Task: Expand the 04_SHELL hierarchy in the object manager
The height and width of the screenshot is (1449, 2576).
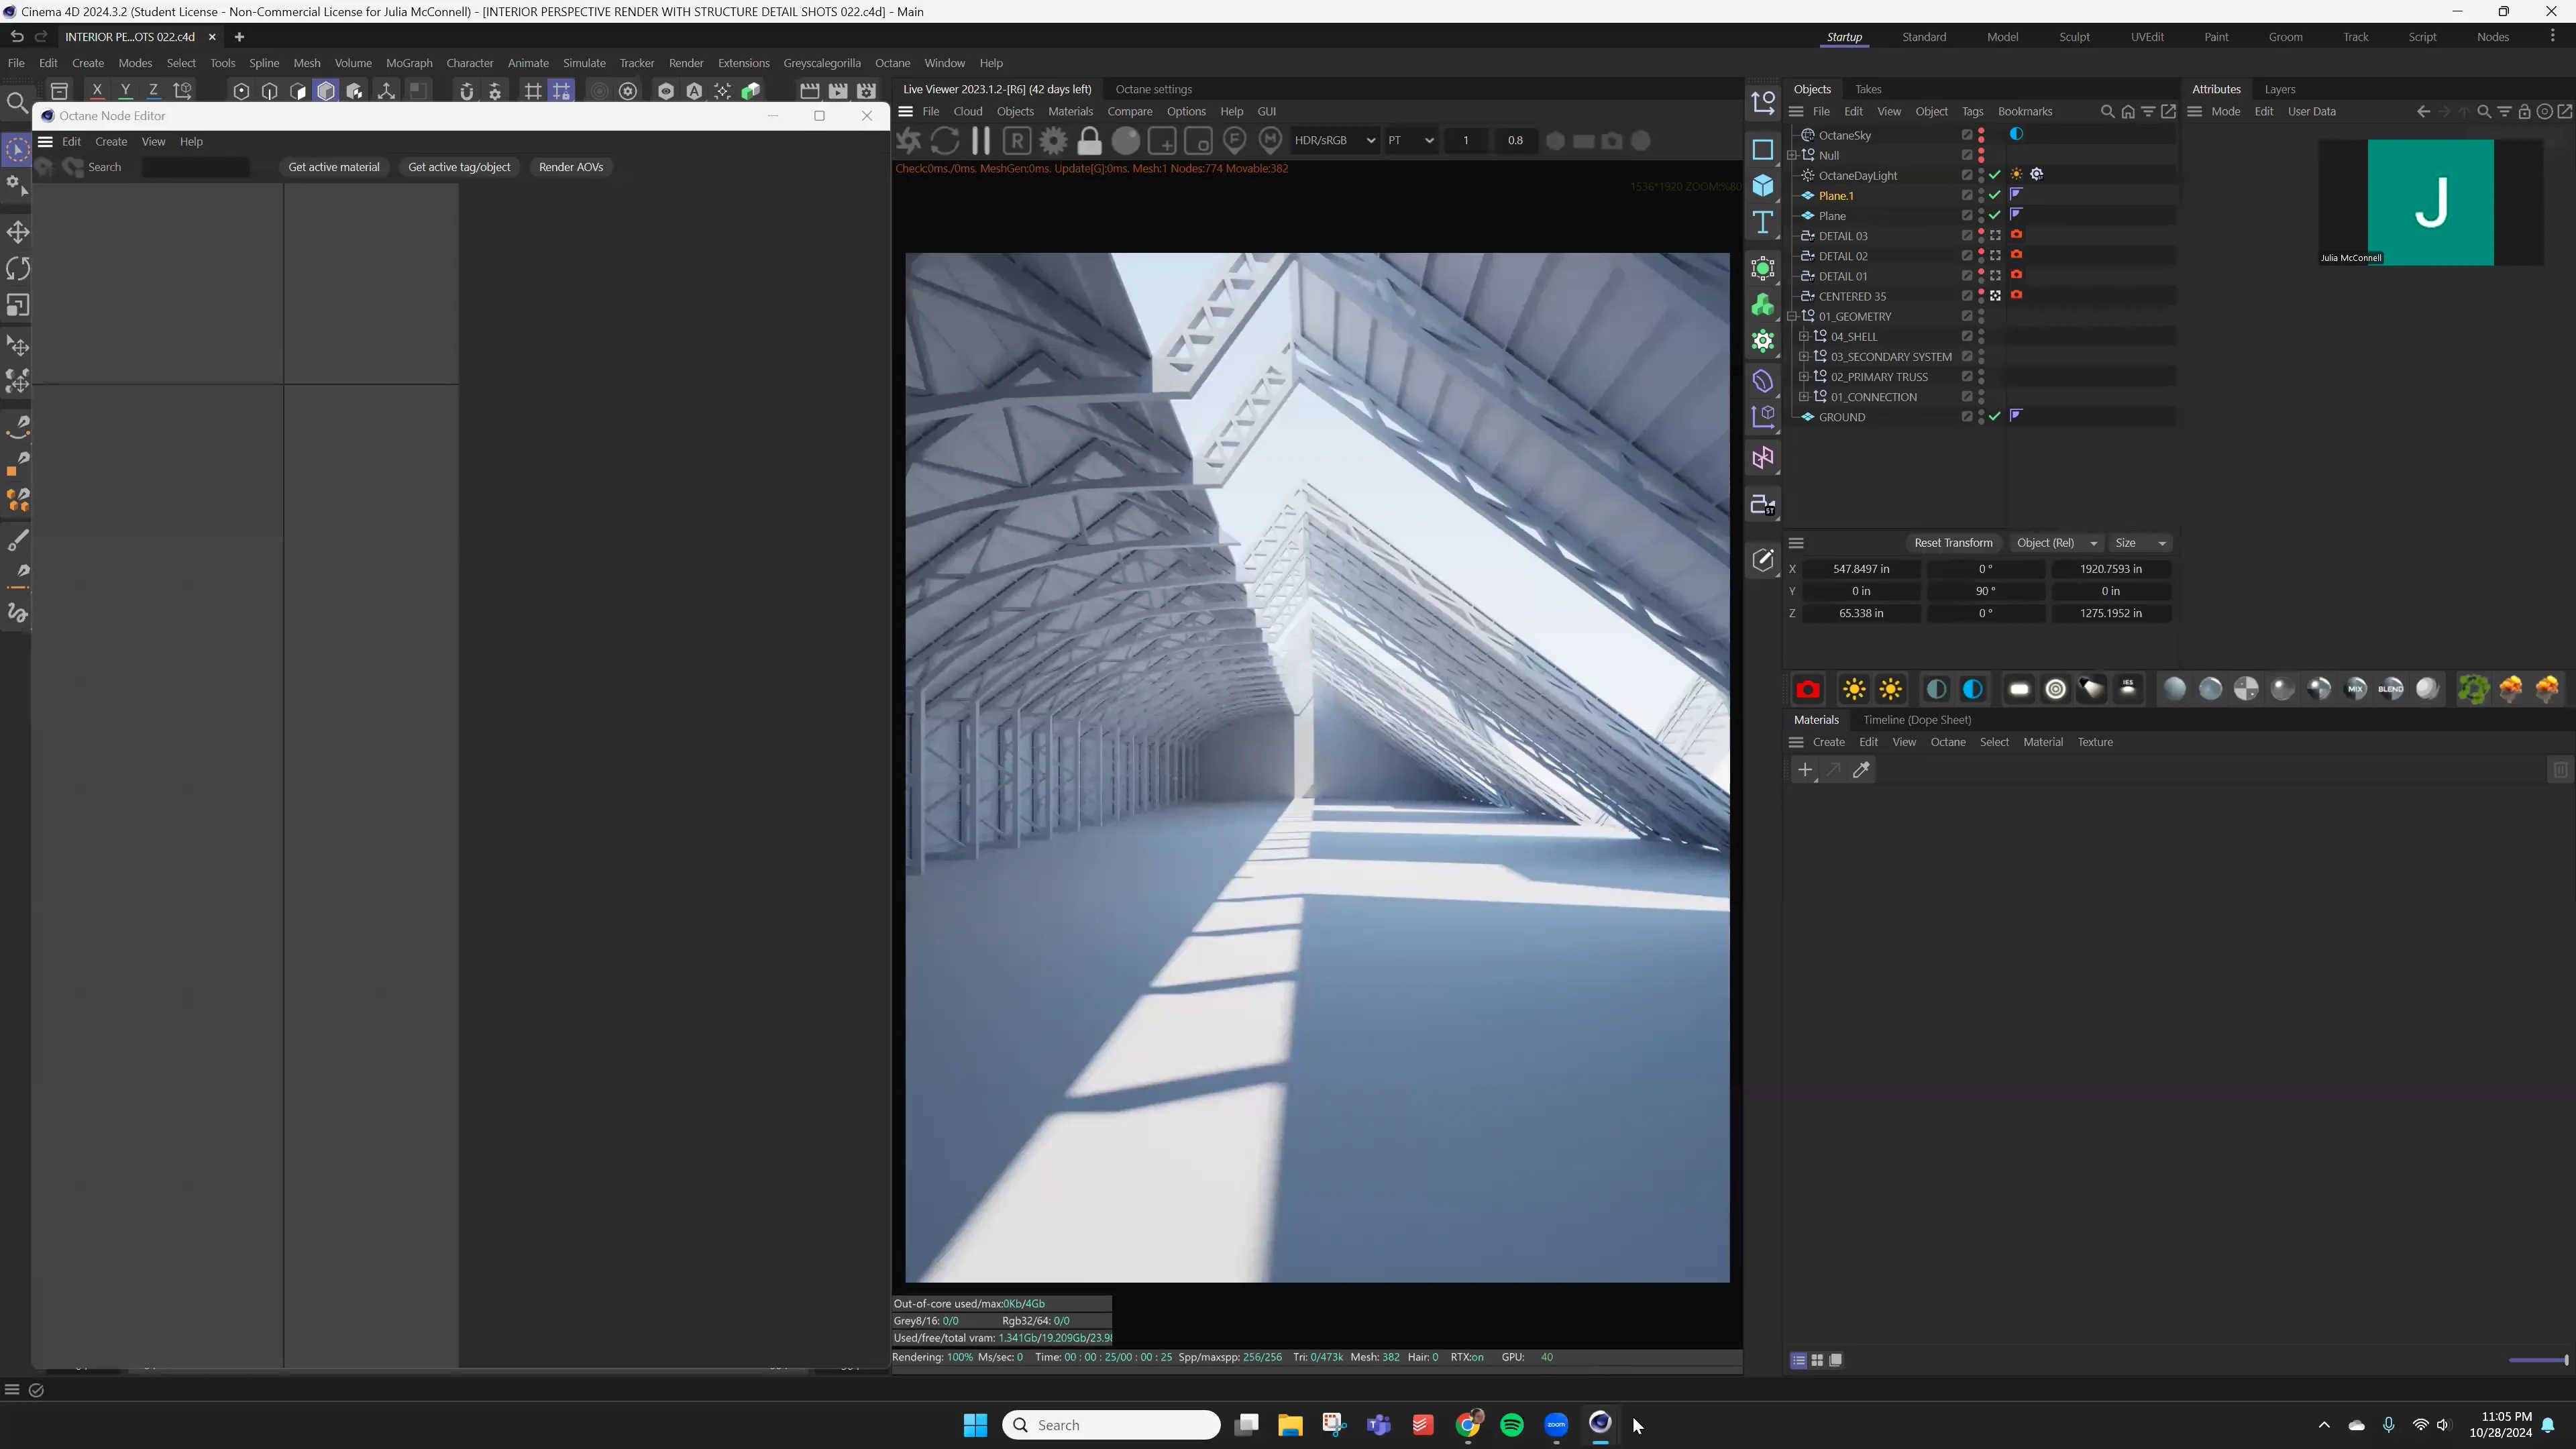Action: coord(1805,336)
